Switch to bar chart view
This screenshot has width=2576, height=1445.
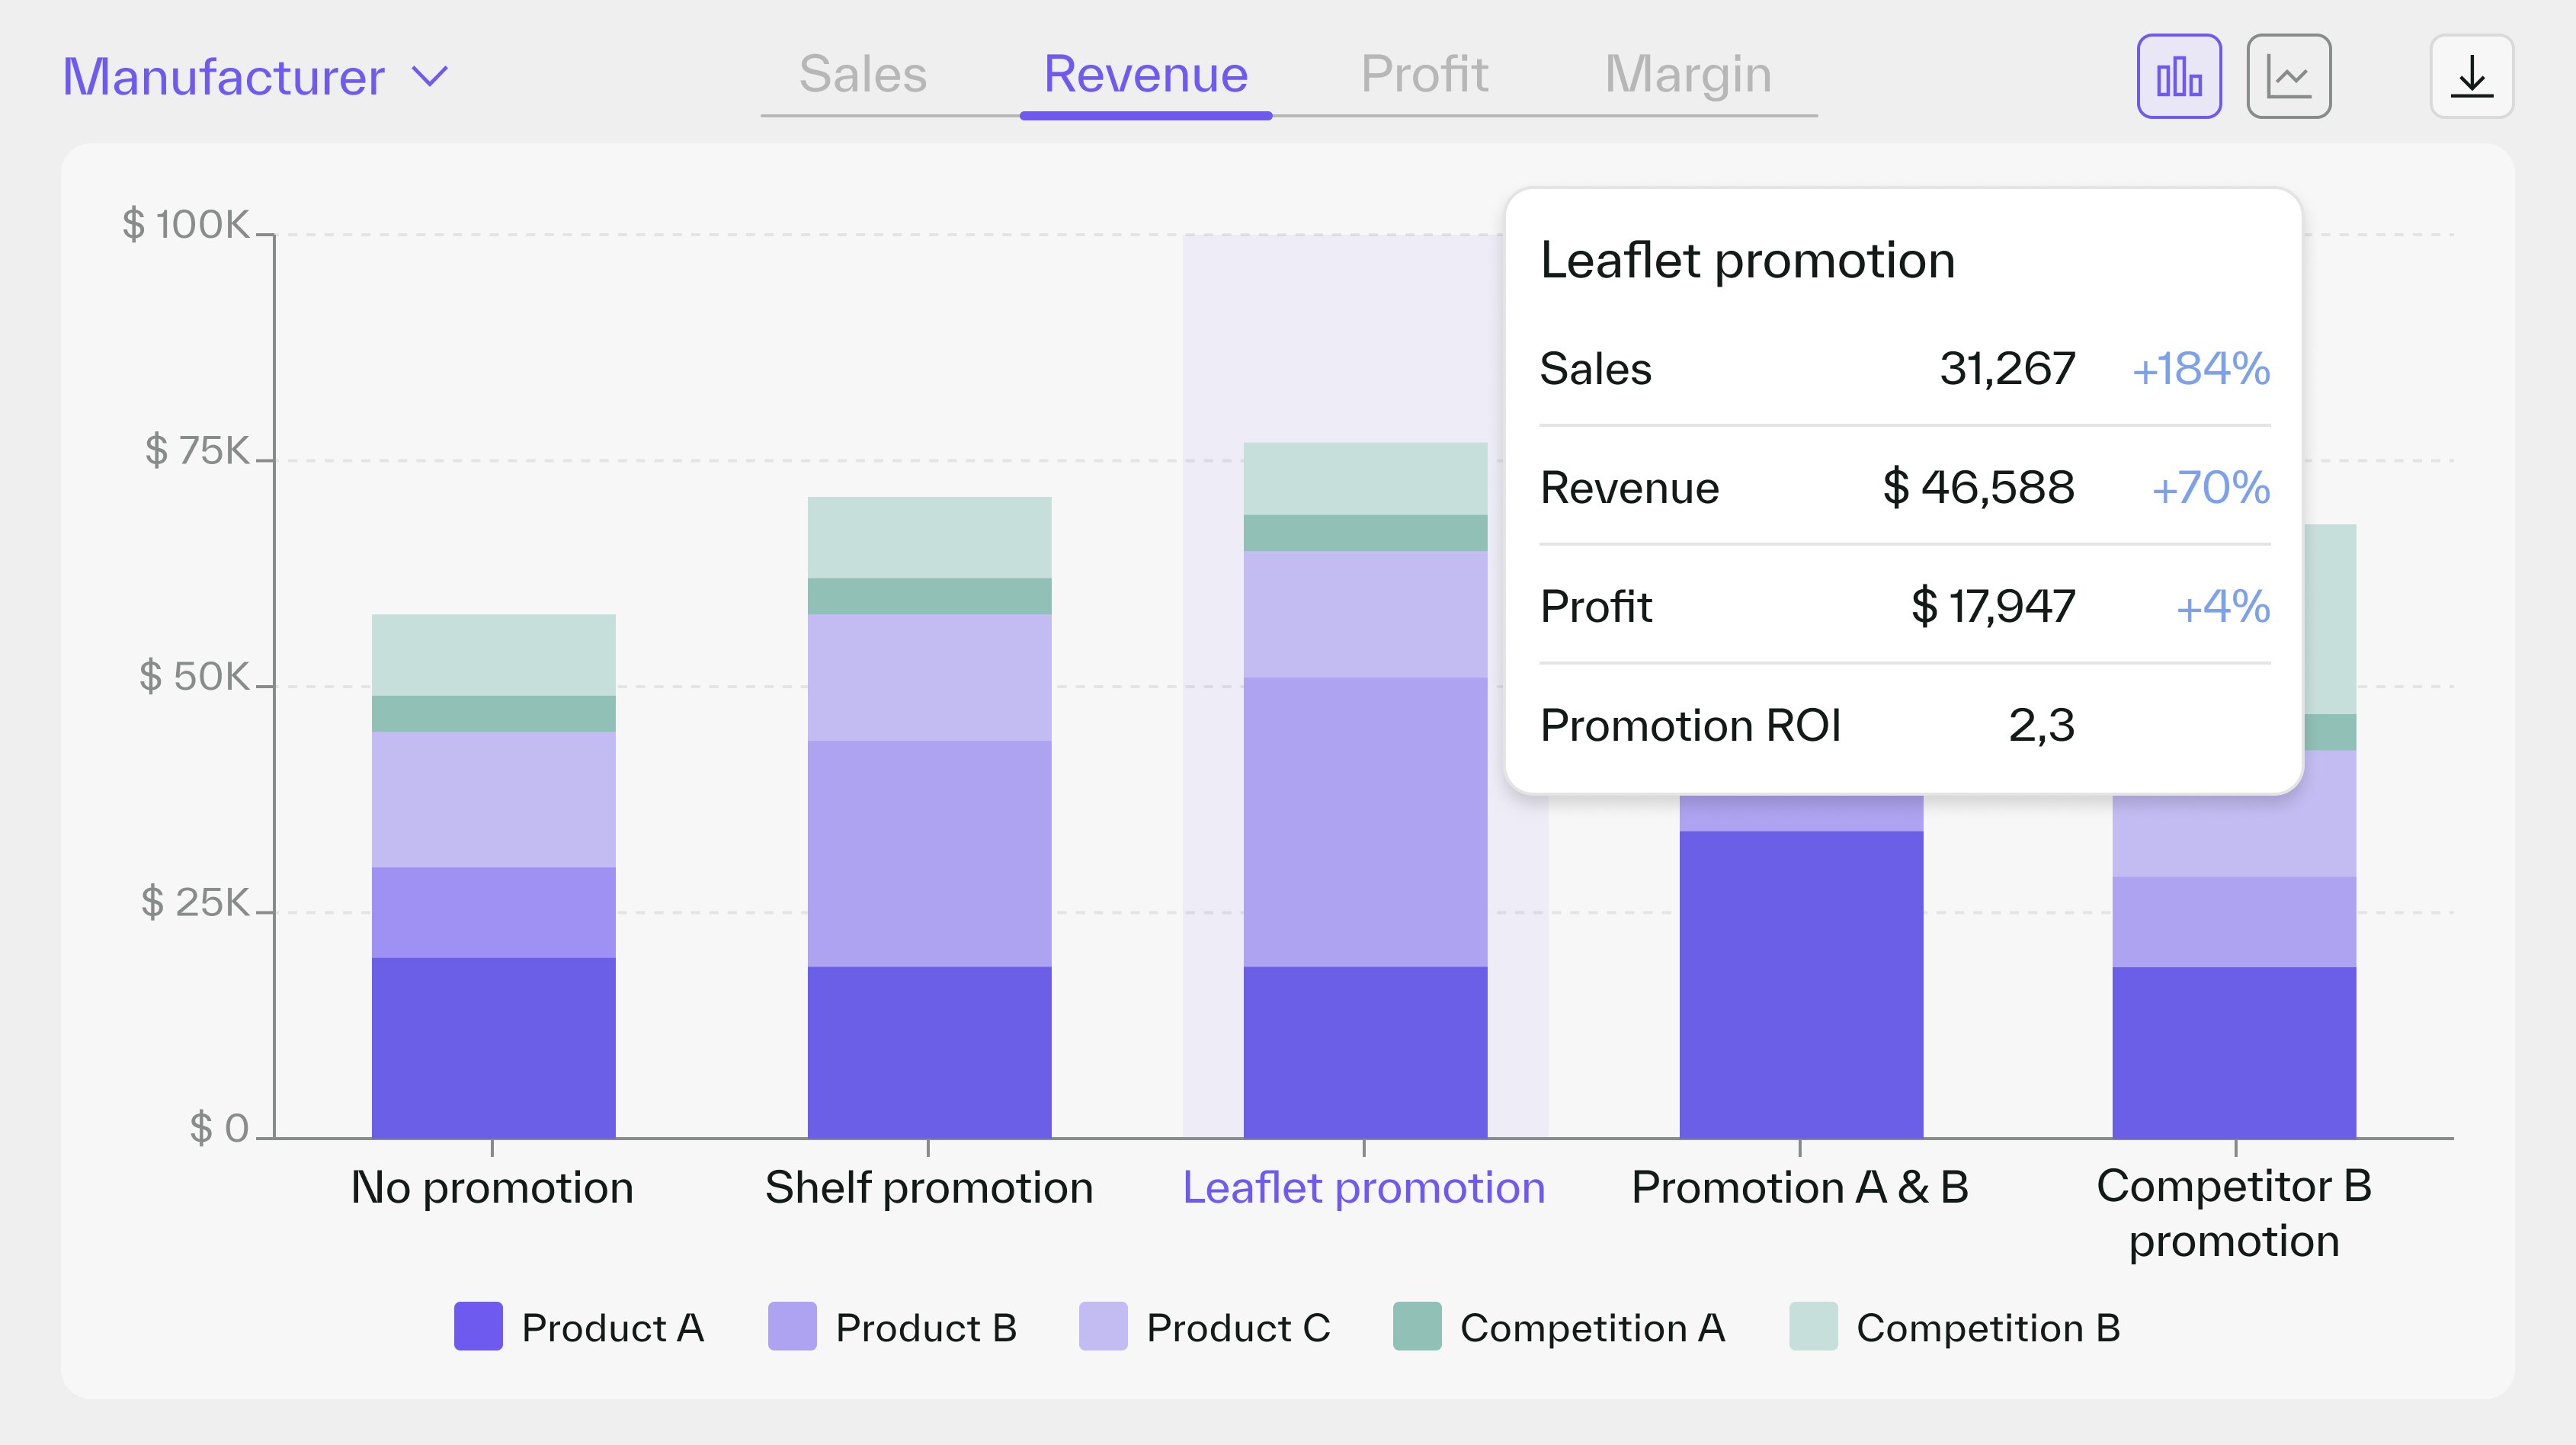coord(2179,76)
